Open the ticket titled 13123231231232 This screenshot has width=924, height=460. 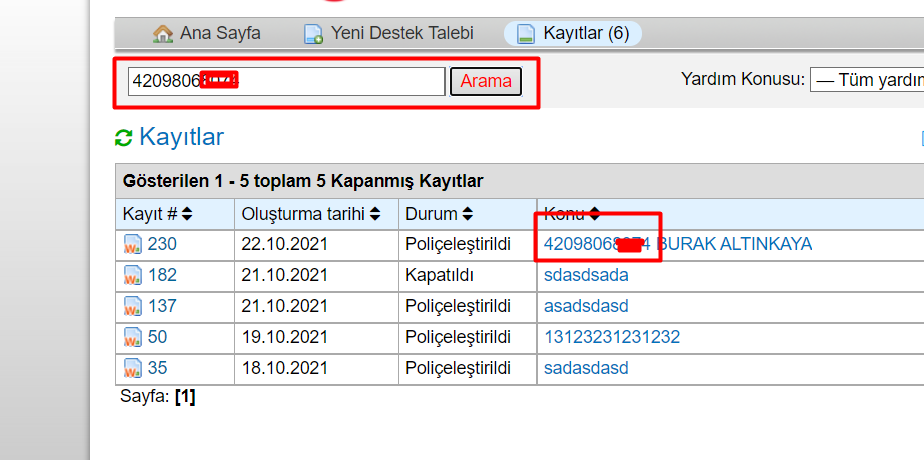coord(611,337)
